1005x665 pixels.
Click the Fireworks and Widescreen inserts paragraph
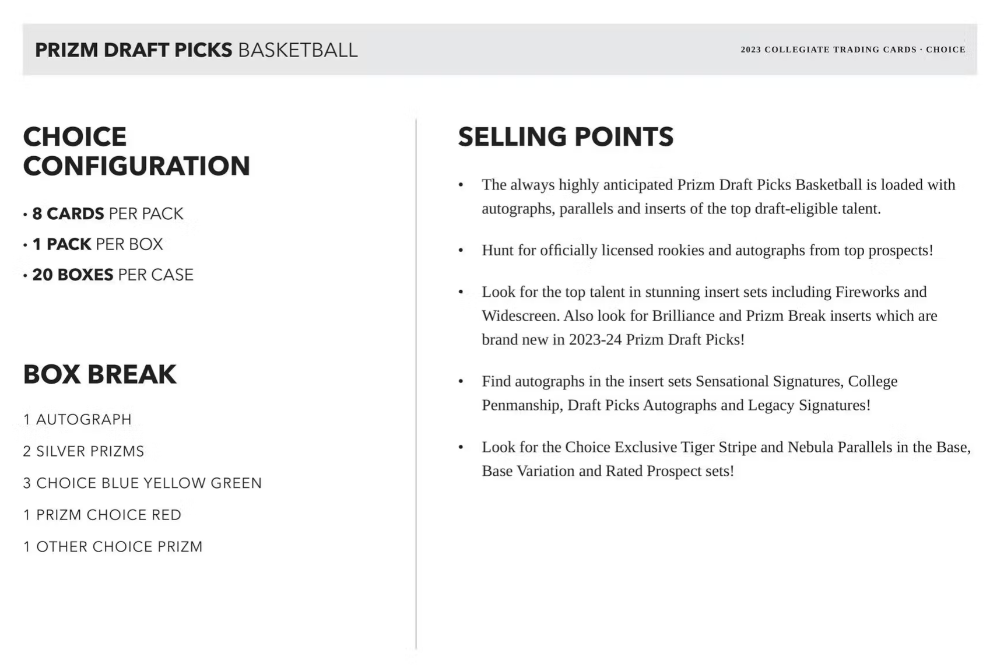(x=710, y=316)
